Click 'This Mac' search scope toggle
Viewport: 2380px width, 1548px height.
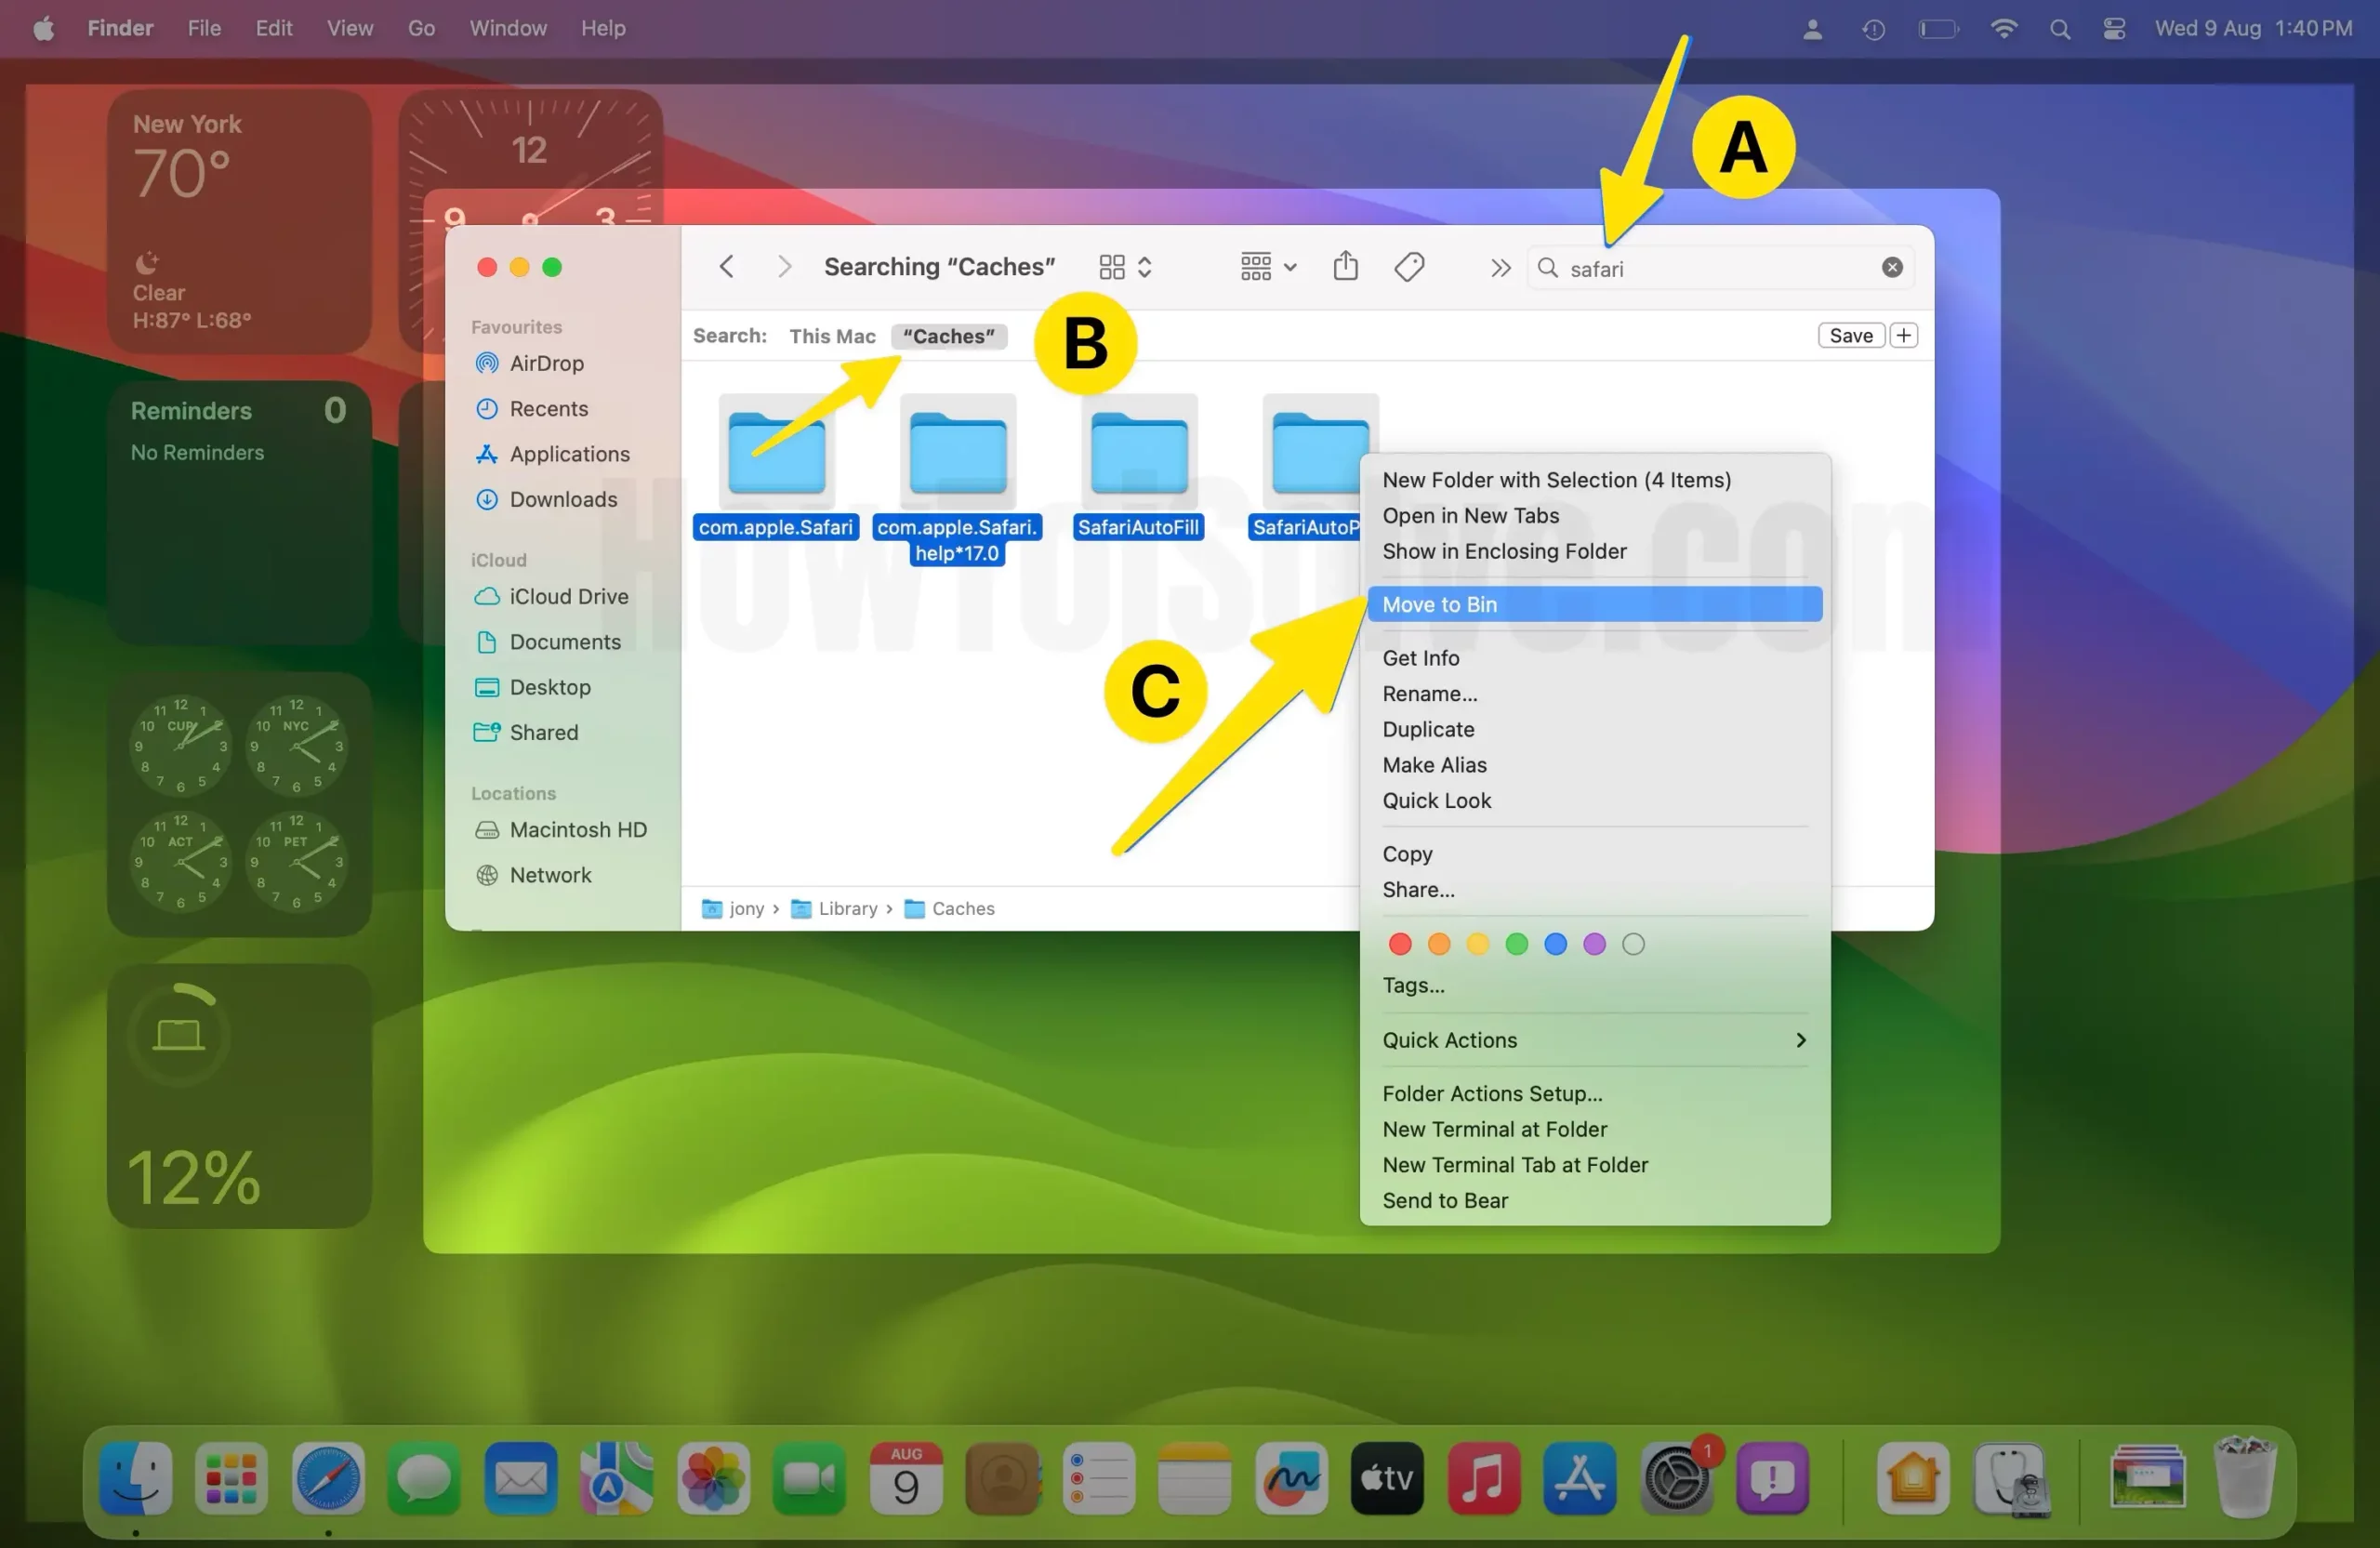[x=833, y=335]
